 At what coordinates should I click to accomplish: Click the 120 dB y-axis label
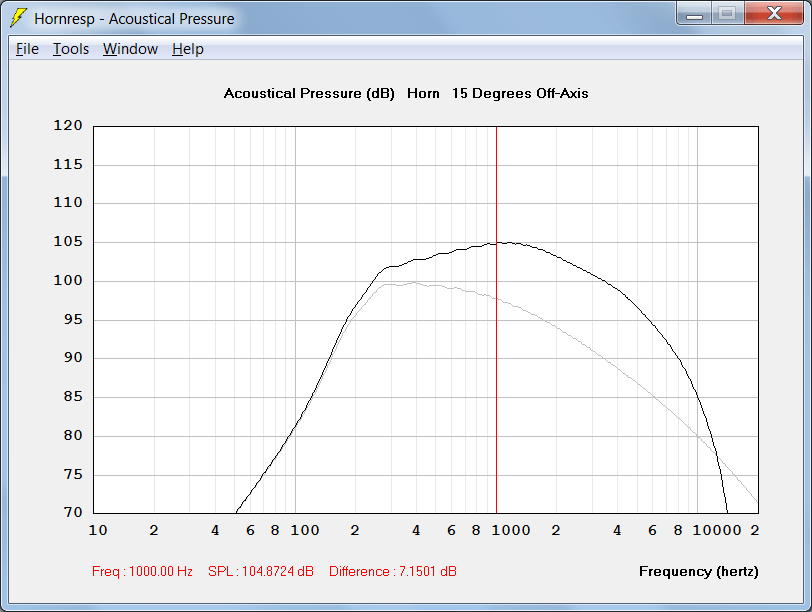coord(68,125)
